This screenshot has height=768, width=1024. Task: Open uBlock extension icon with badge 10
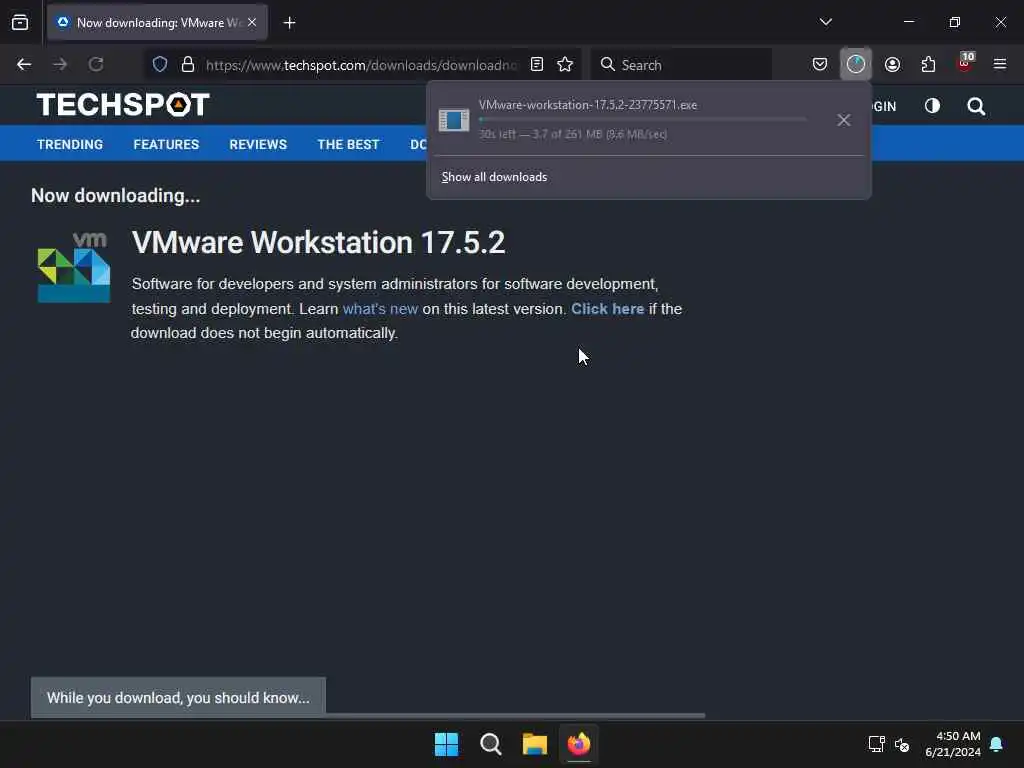tap(965, 63)
